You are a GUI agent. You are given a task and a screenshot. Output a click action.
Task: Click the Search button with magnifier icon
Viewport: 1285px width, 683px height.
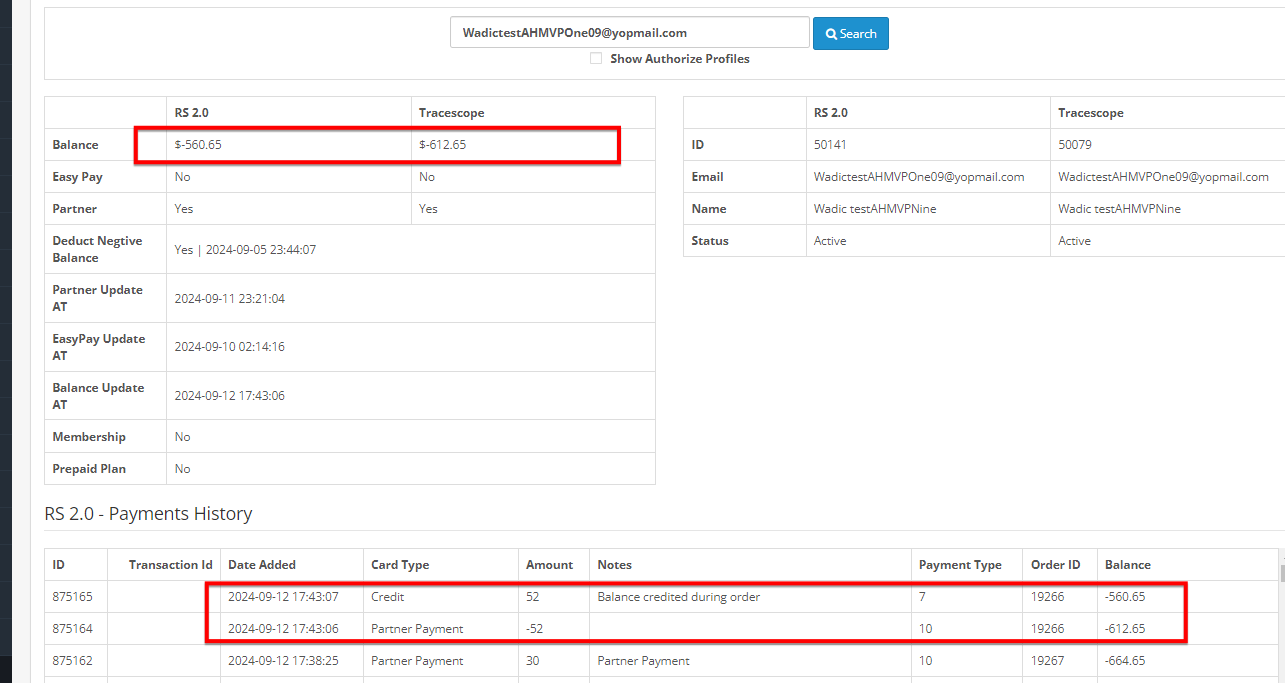click(850, 33)
